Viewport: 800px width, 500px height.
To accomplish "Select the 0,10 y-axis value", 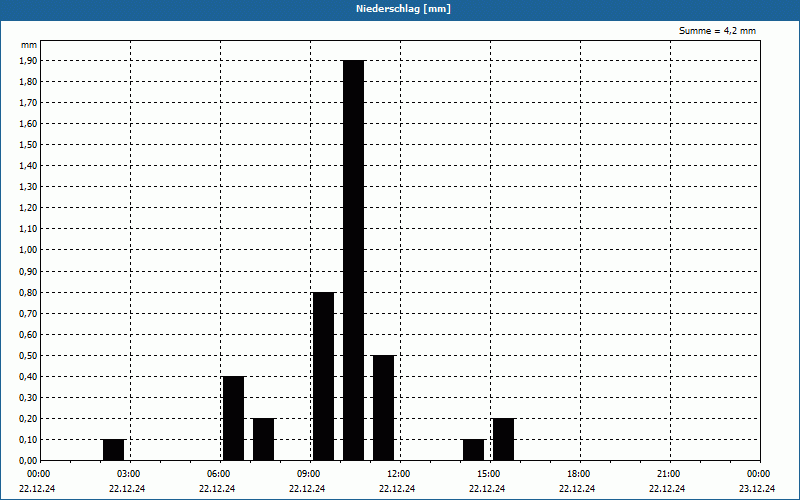I will pos(28,440).
